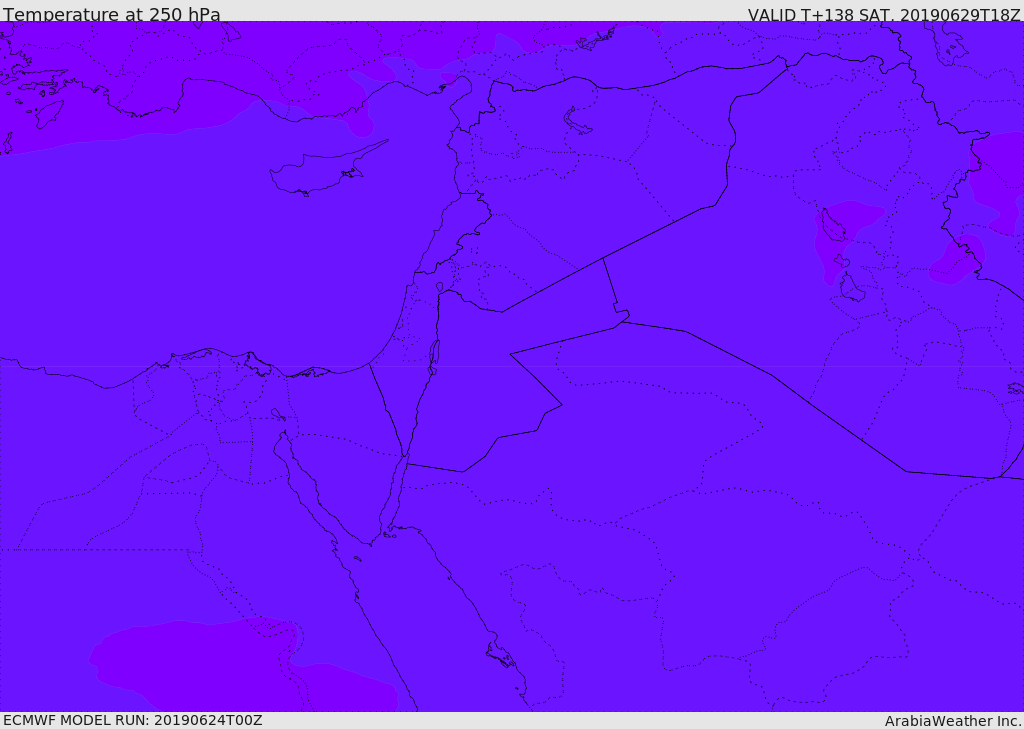Screen dimensions: 1024x729
Task: Click the 'Temperature at 250 hPa' title text
Action: [112, 14]
